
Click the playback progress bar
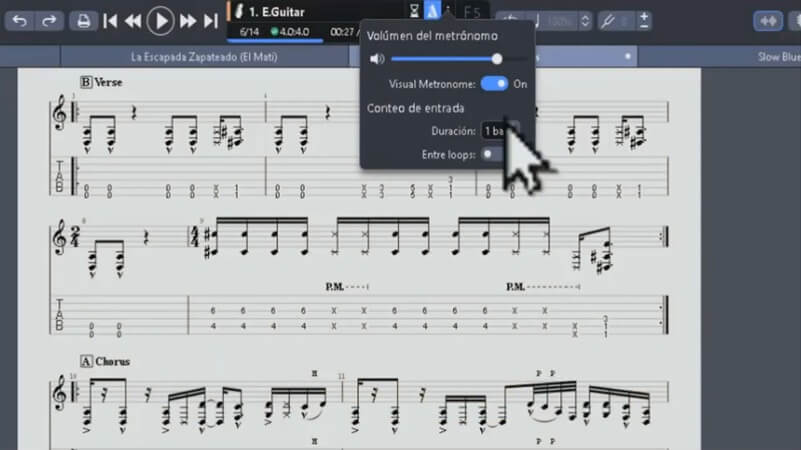[x=275, y=40]
